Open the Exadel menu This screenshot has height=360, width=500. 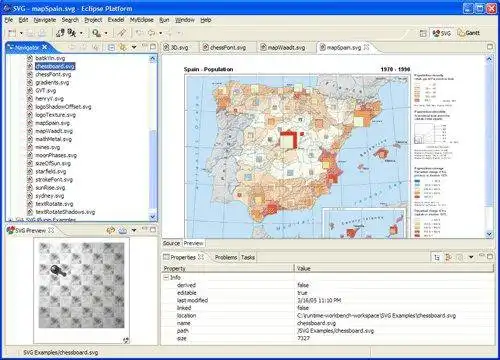116,20
